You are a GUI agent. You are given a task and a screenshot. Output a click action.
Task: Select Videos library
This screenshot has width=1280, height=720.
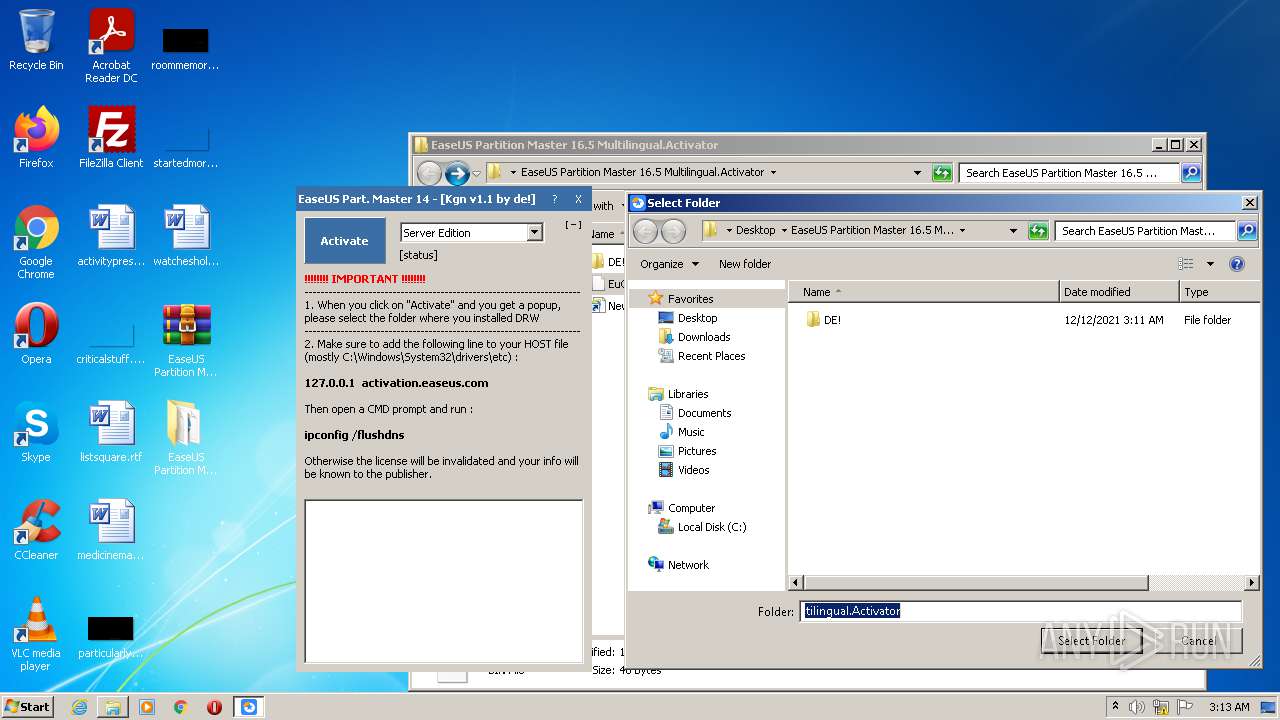pyautogui.click(x=685, y=470)
